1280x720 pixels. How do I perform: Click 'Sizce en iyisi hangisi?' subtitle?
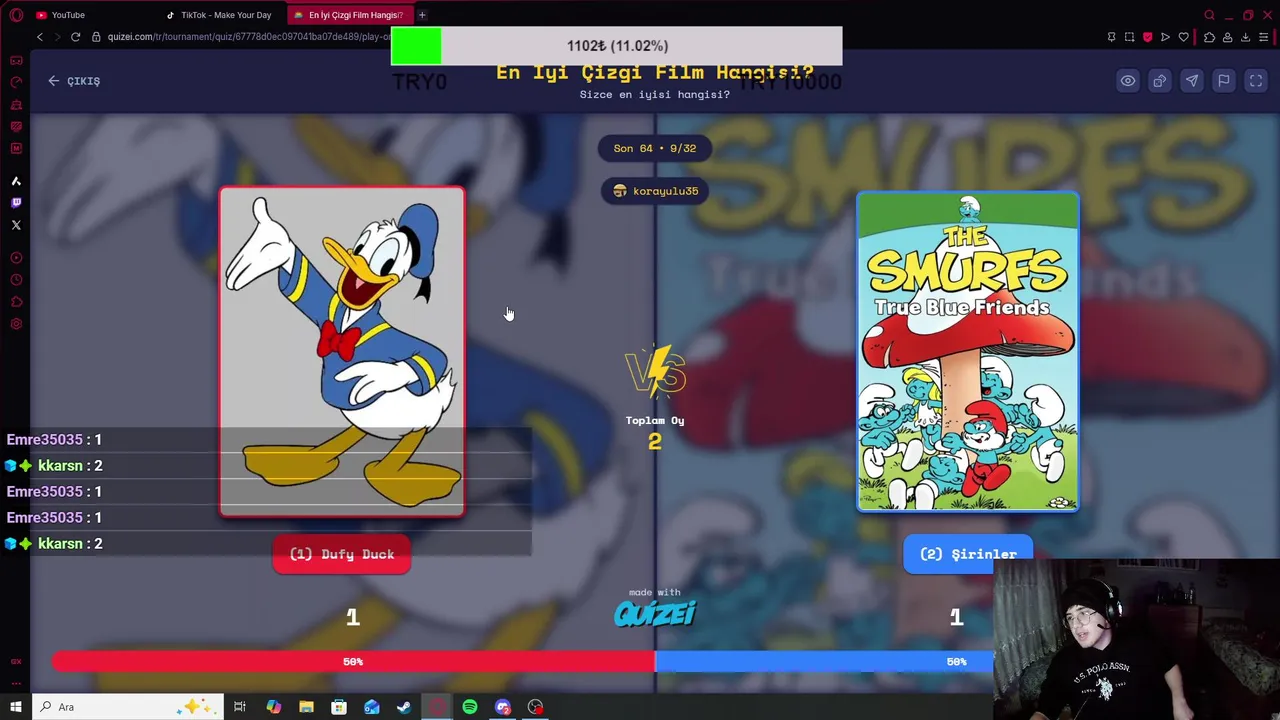(655, 94)
